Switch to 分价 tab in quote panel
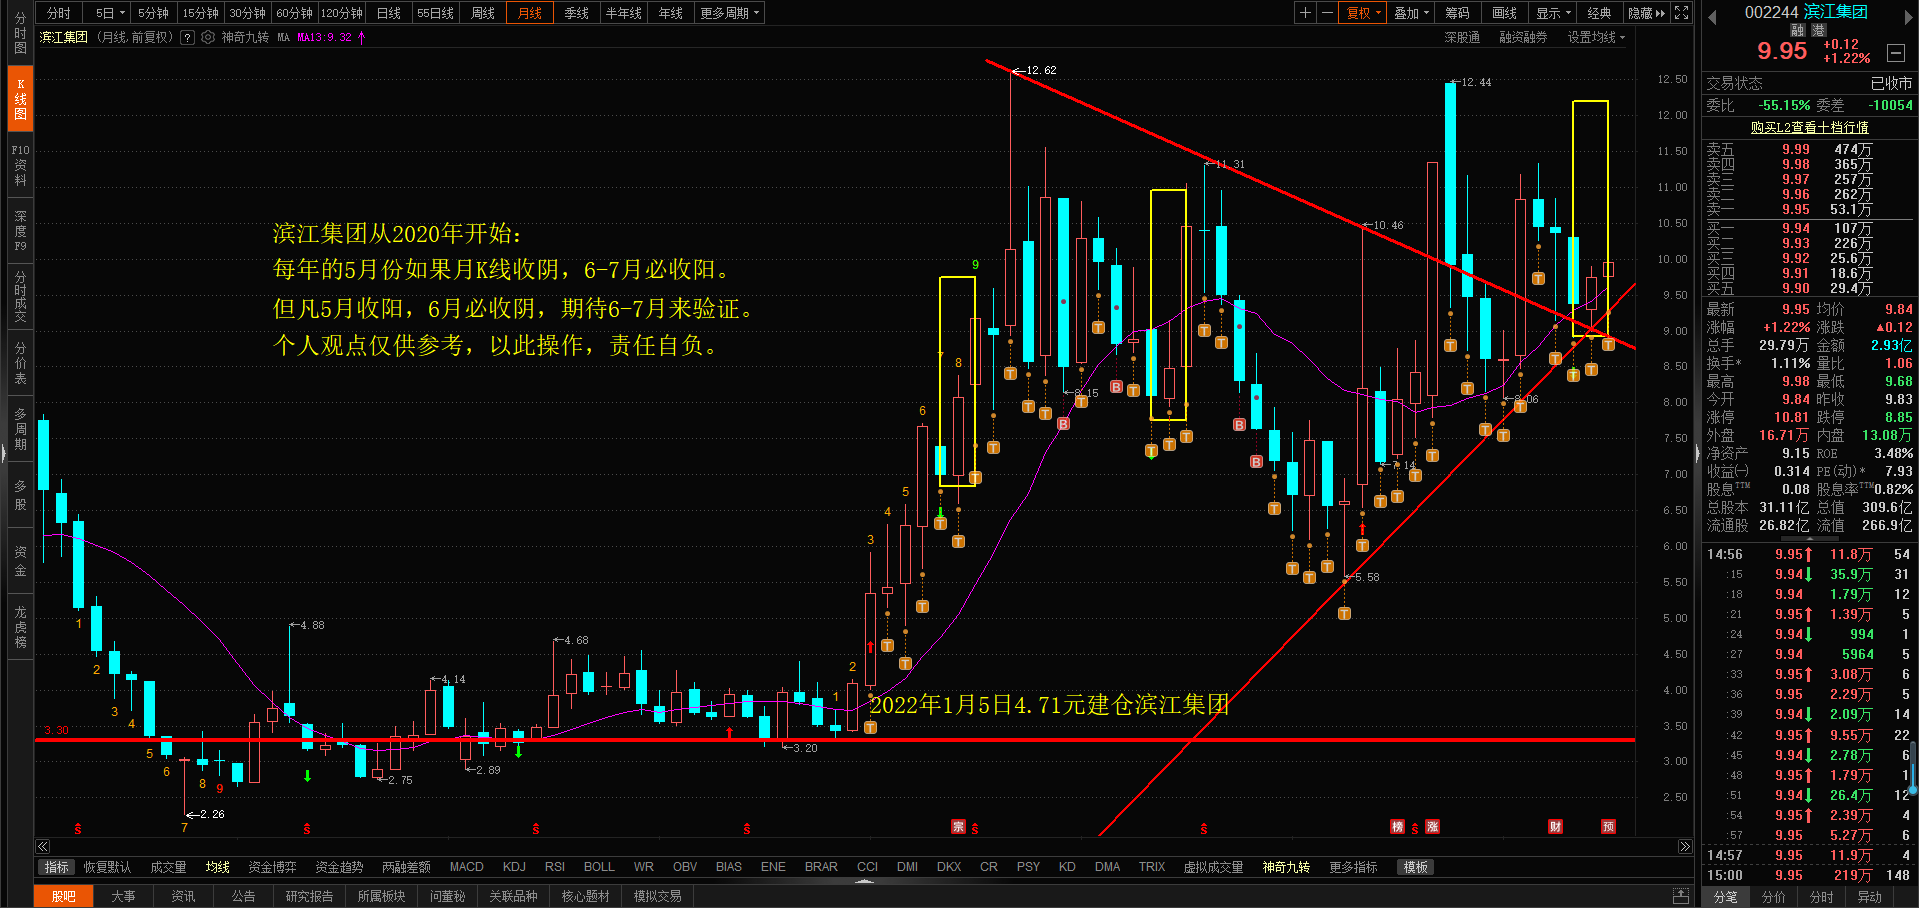The height and width of the screenshot is (908, 1919). pyautogui.click(x=1773, y=897)
